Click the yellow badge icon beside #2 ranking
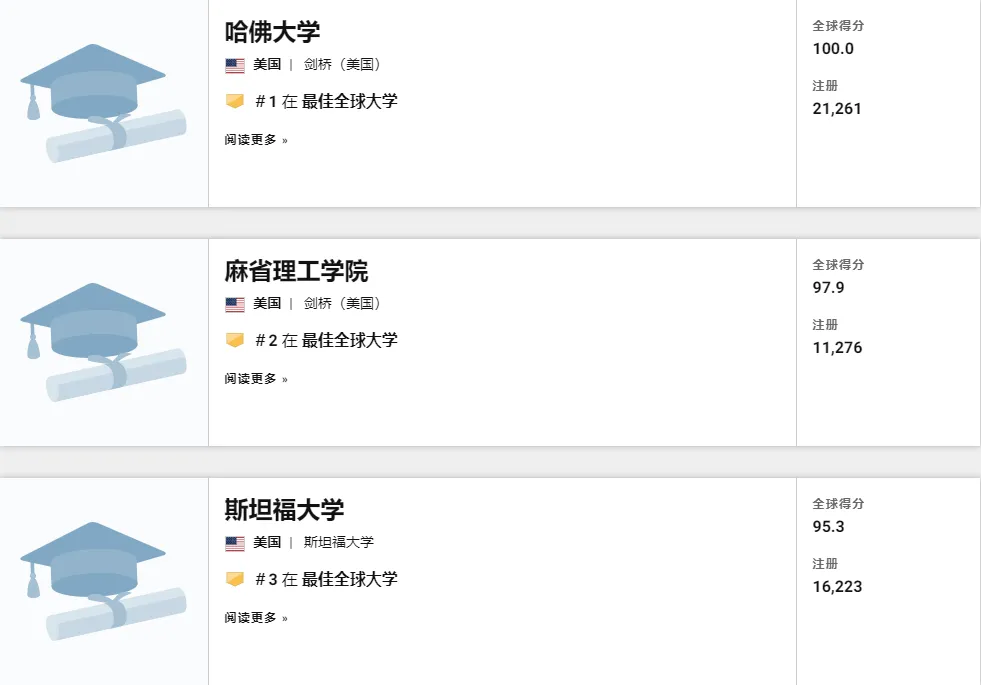Screen dimensions: 981x685 (235, 340)
